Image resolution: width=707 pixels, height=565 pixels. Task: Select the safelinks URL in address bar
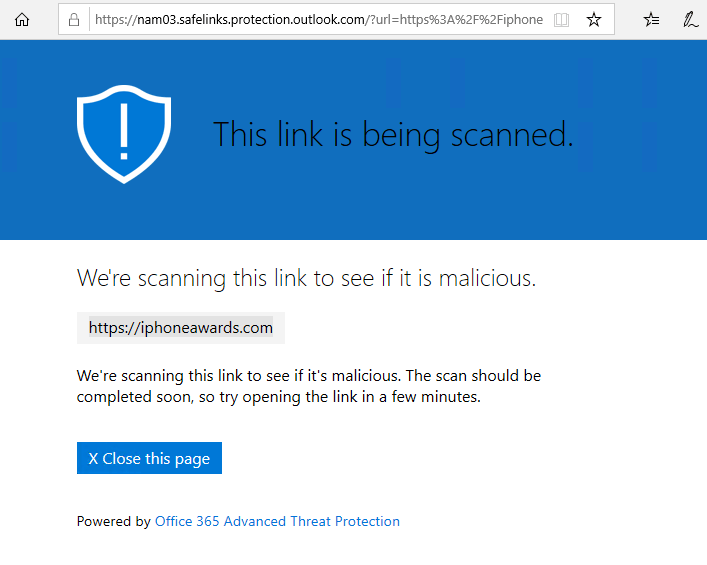[x=318, y=20]
